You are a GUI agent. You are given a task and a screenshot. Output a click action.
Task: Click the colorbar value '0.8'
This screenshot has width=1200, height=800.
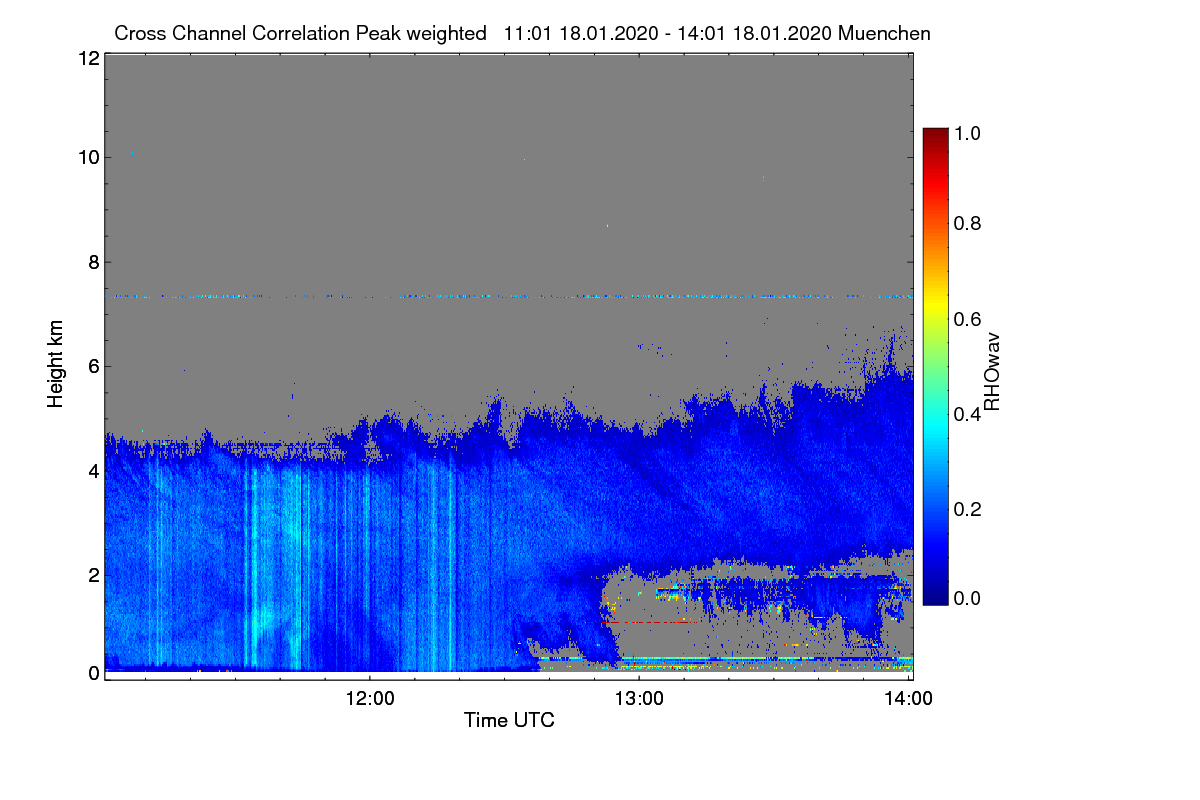[x=968, y=223]
